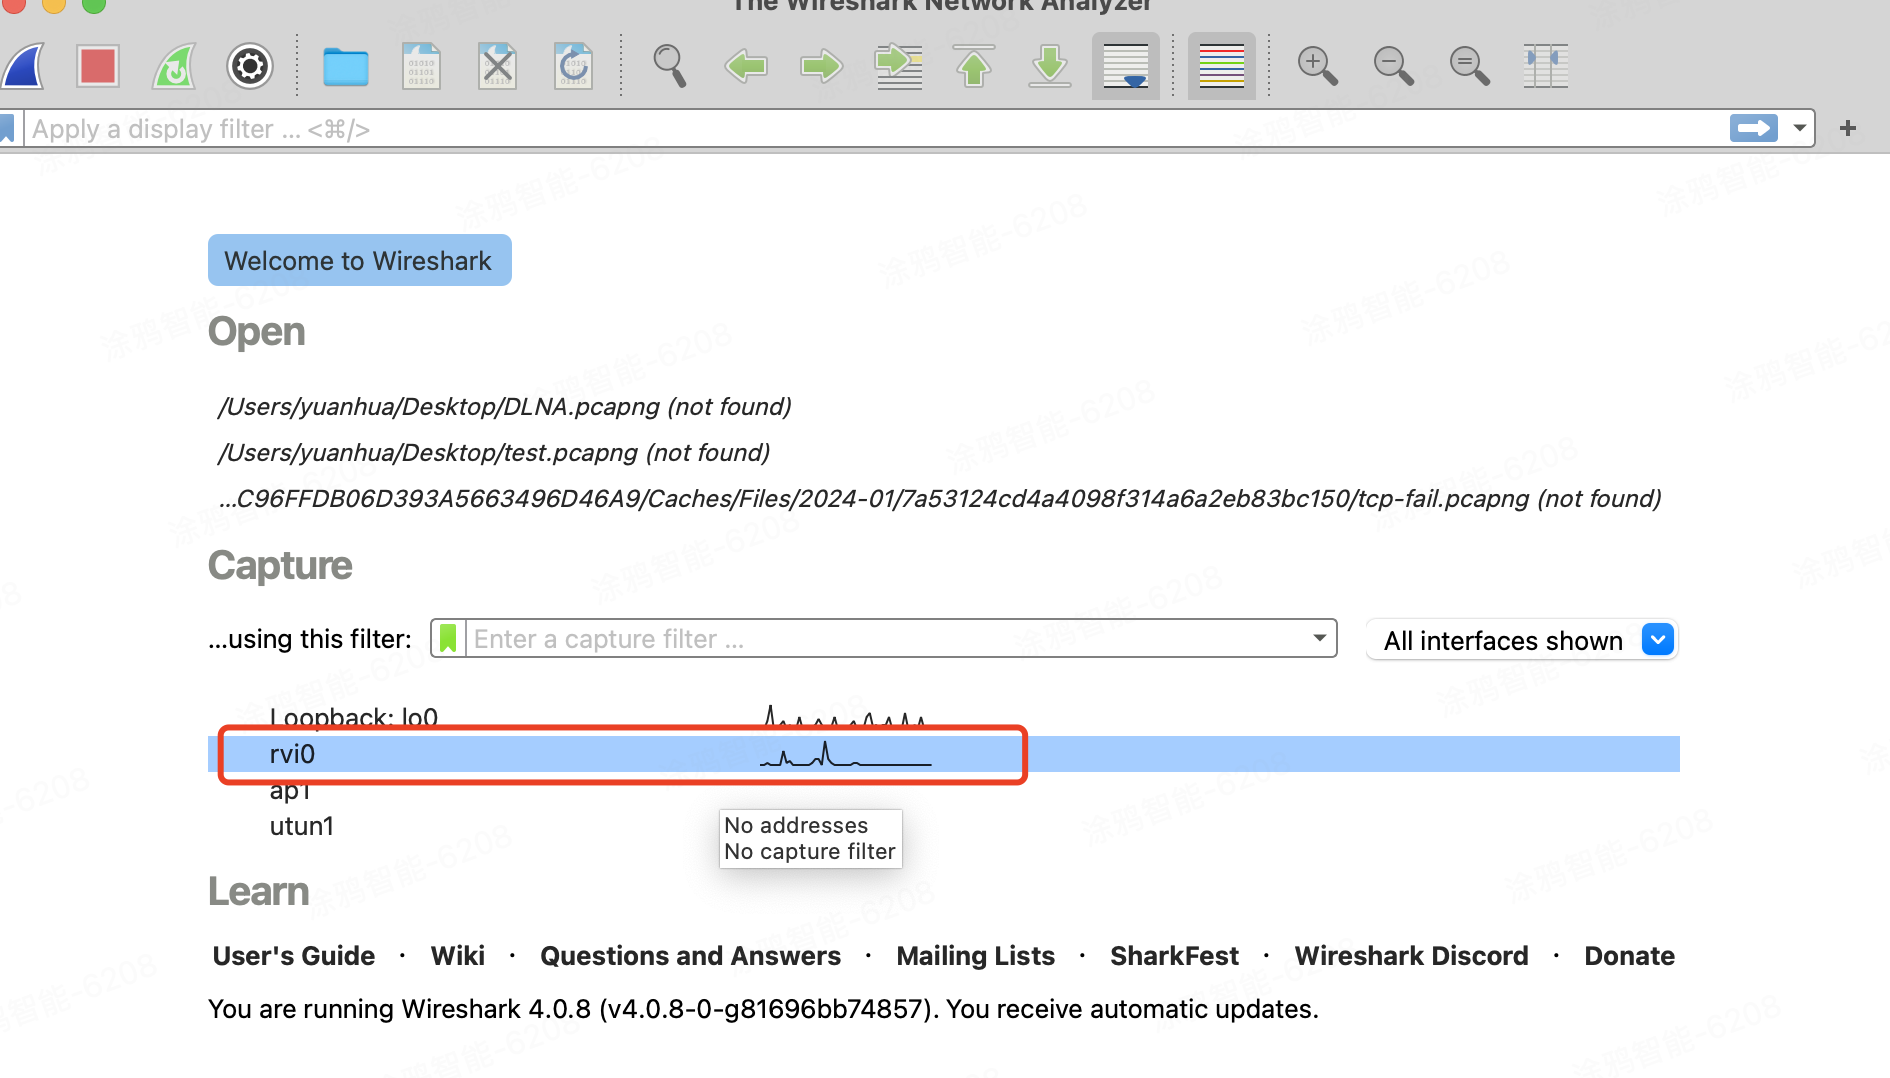Open recent file test.pcapng

point(494,453)
